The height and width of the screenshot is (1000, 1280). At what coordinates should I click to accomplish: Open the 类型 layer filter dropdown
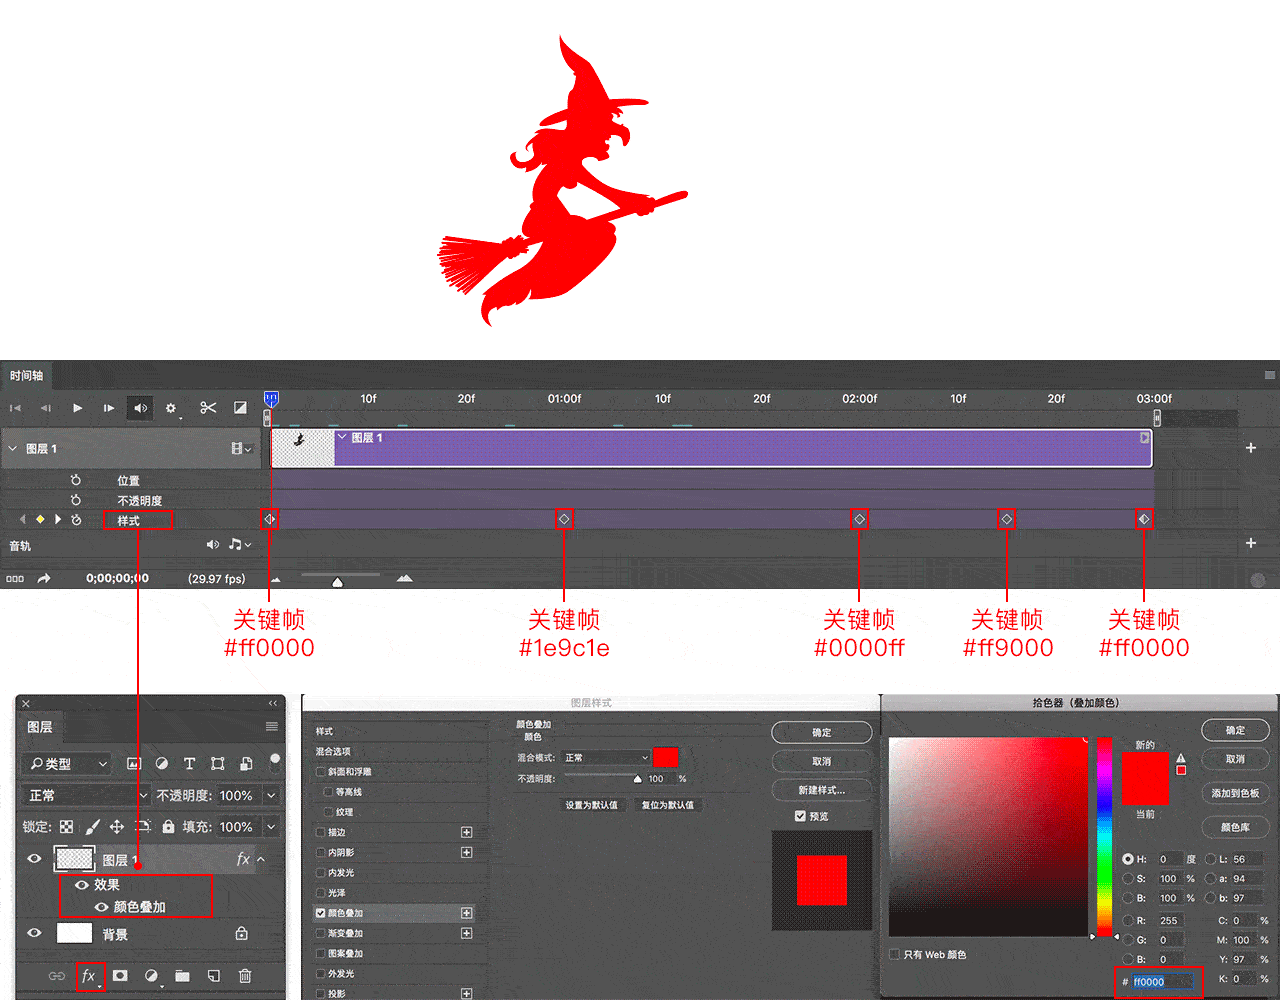pos(68,763)
